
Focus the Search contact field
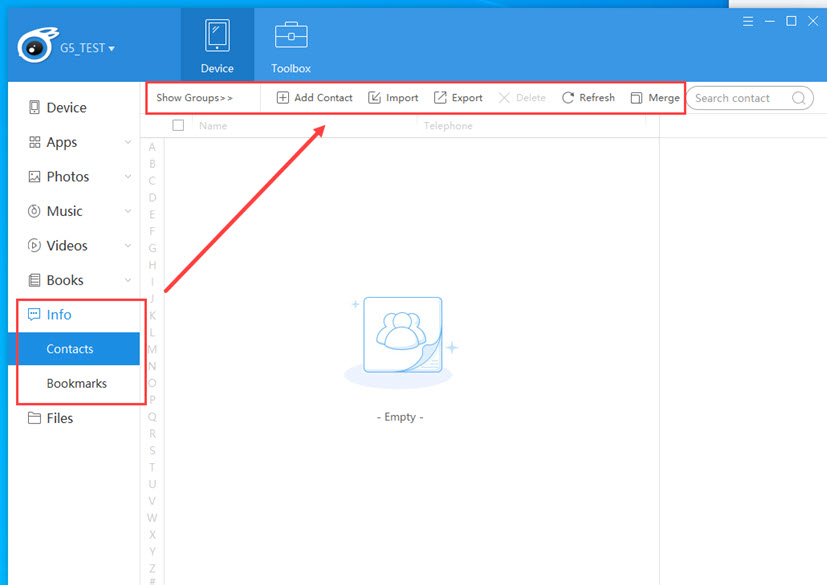(x=749, y=98)
